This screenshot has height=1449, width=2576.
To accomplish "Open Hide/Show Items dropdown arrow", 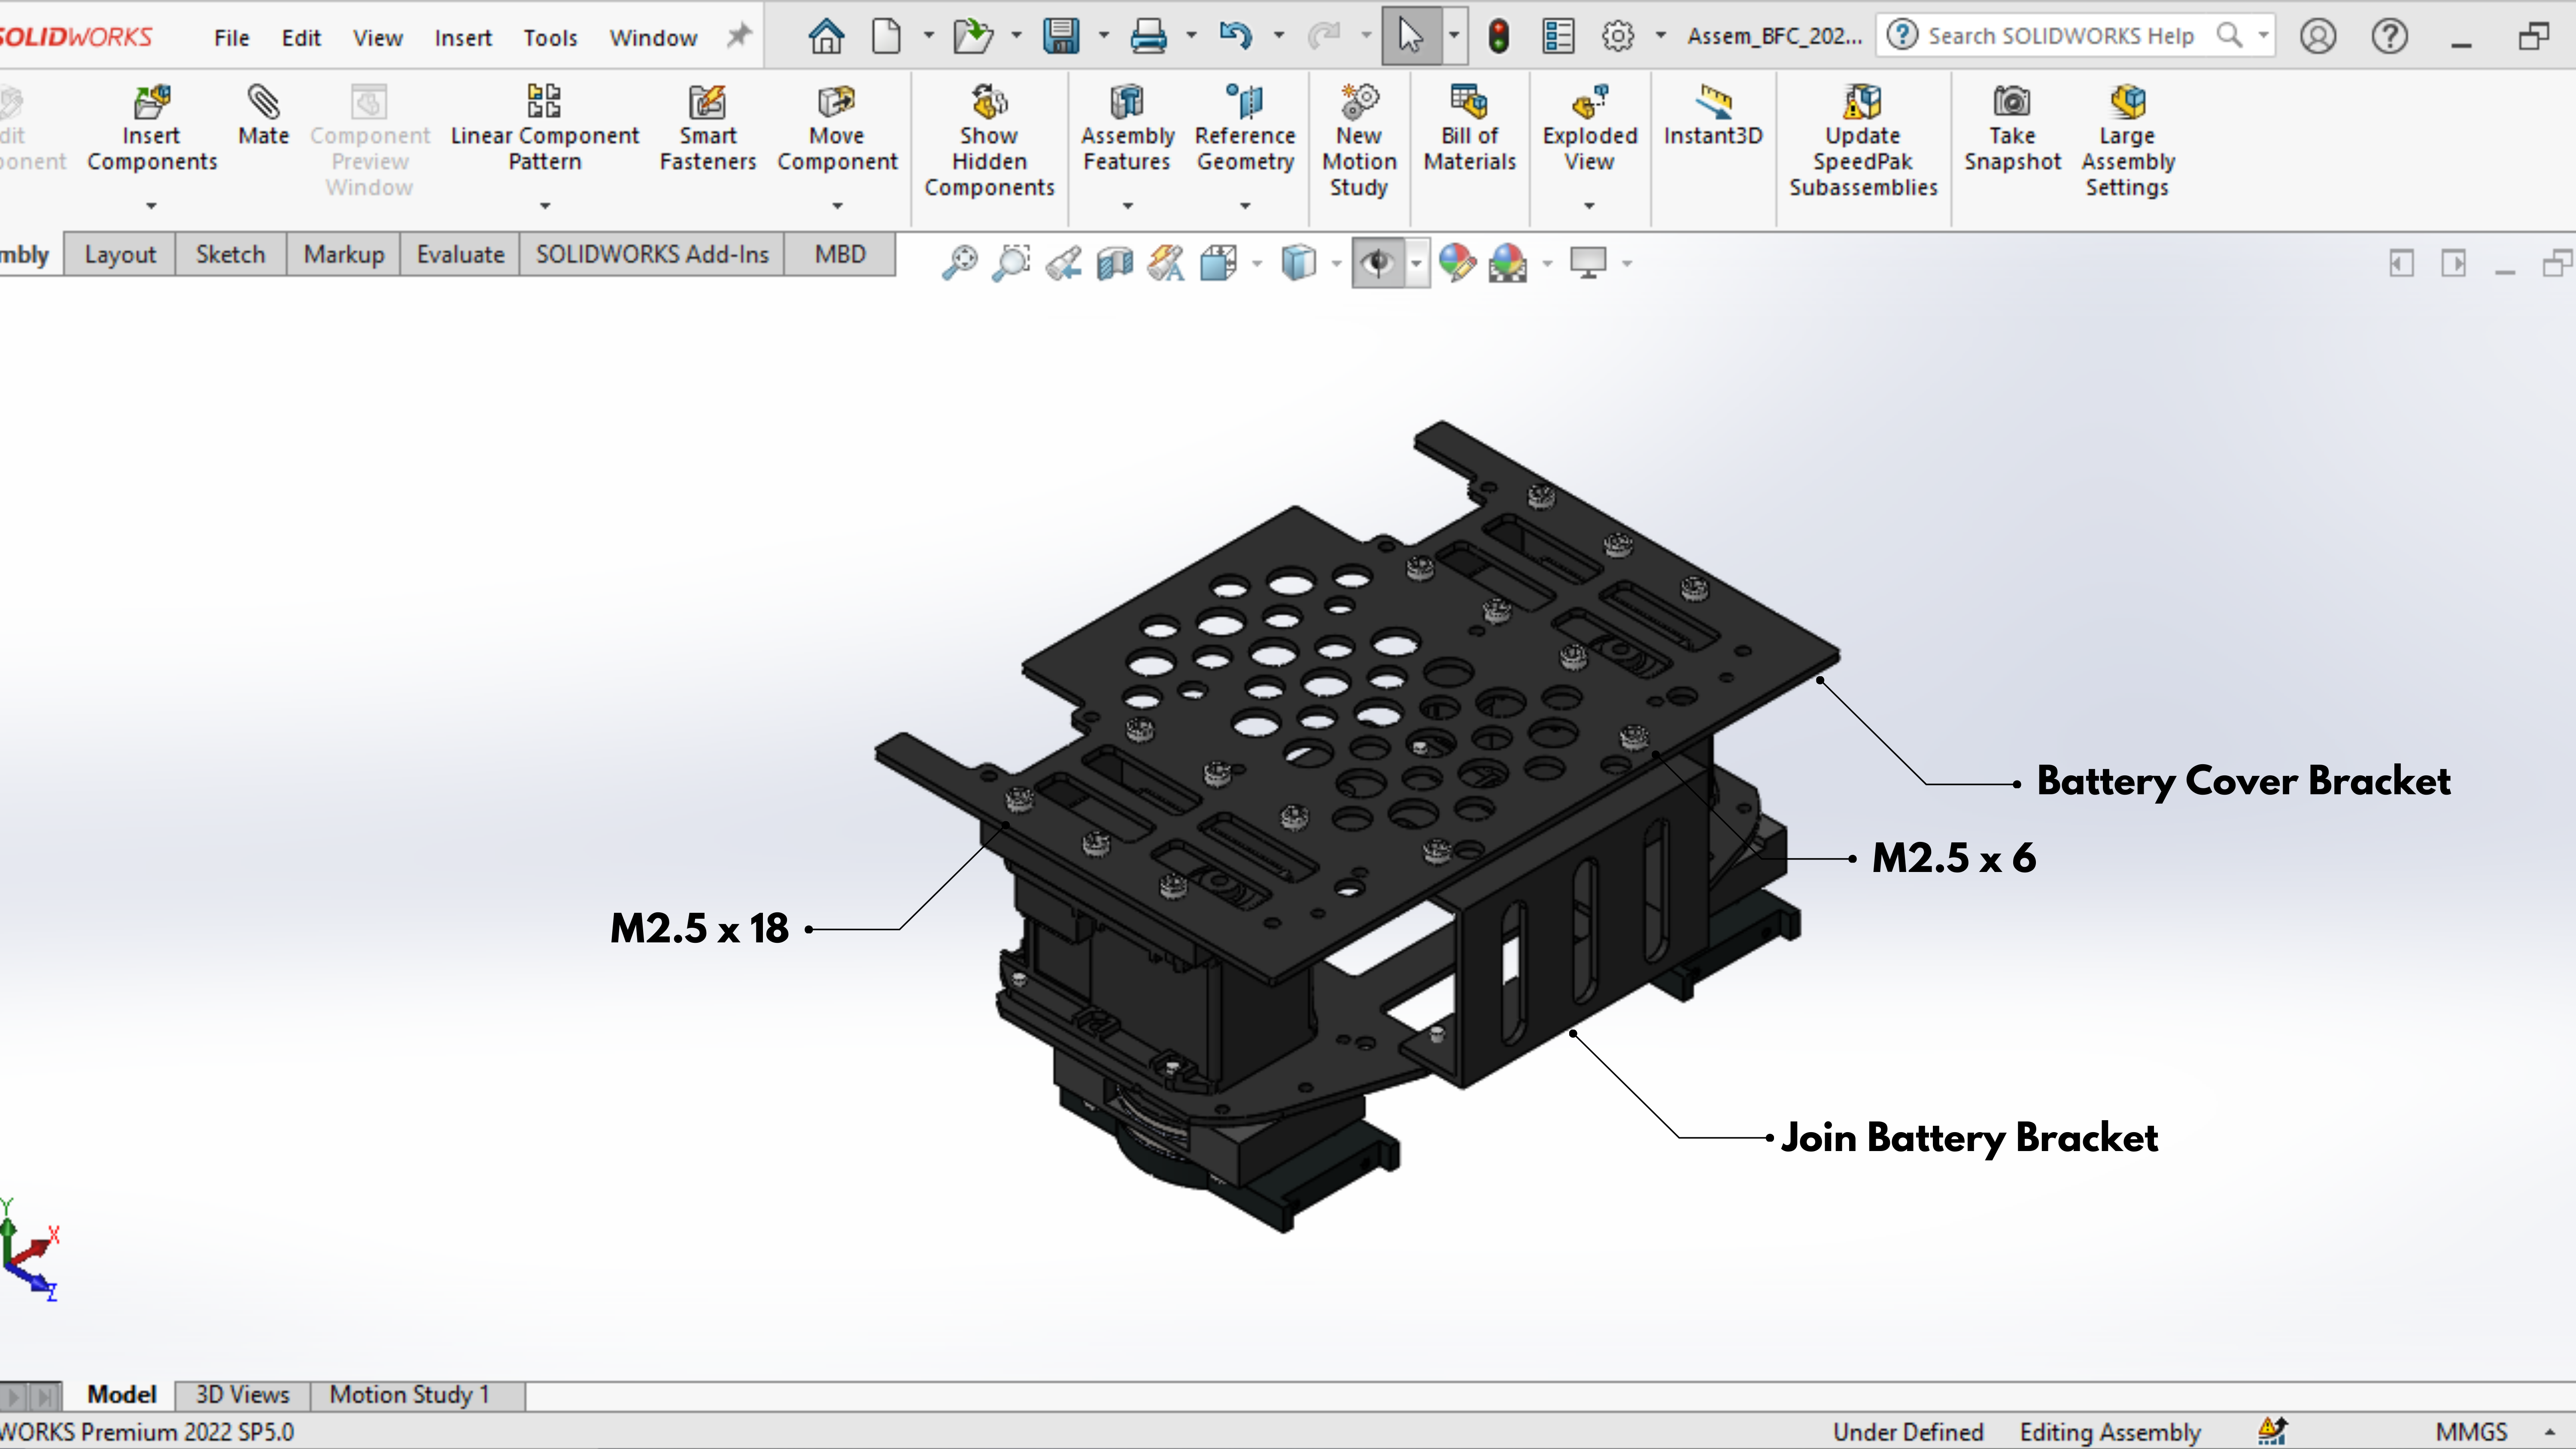I will [x=1417, y=263].
